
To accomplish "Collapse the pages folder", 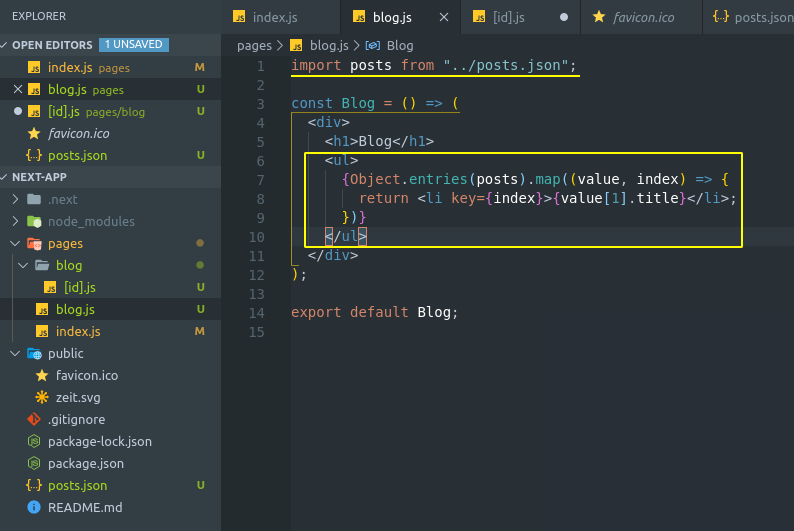I will 15,243.
